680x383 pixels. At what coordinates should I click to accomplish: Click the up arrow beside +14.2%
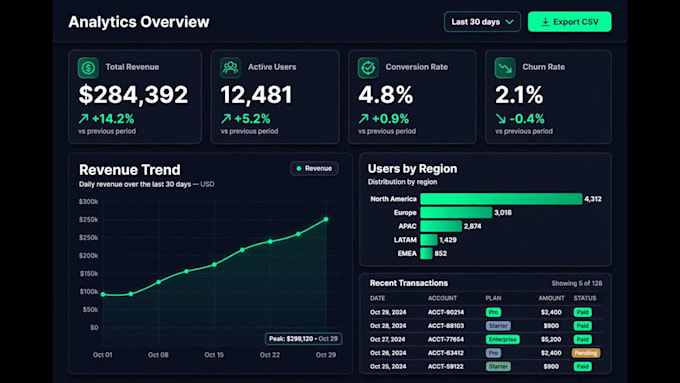83,118
